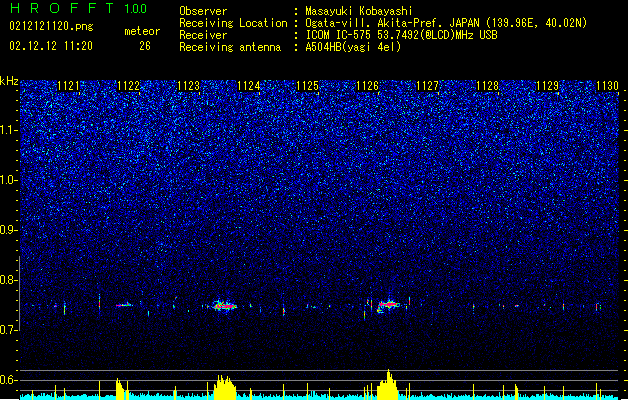Screen dimensions: 629x400
Task: Click antenna value A504HB(yagi 4el)
Action: 353,47
